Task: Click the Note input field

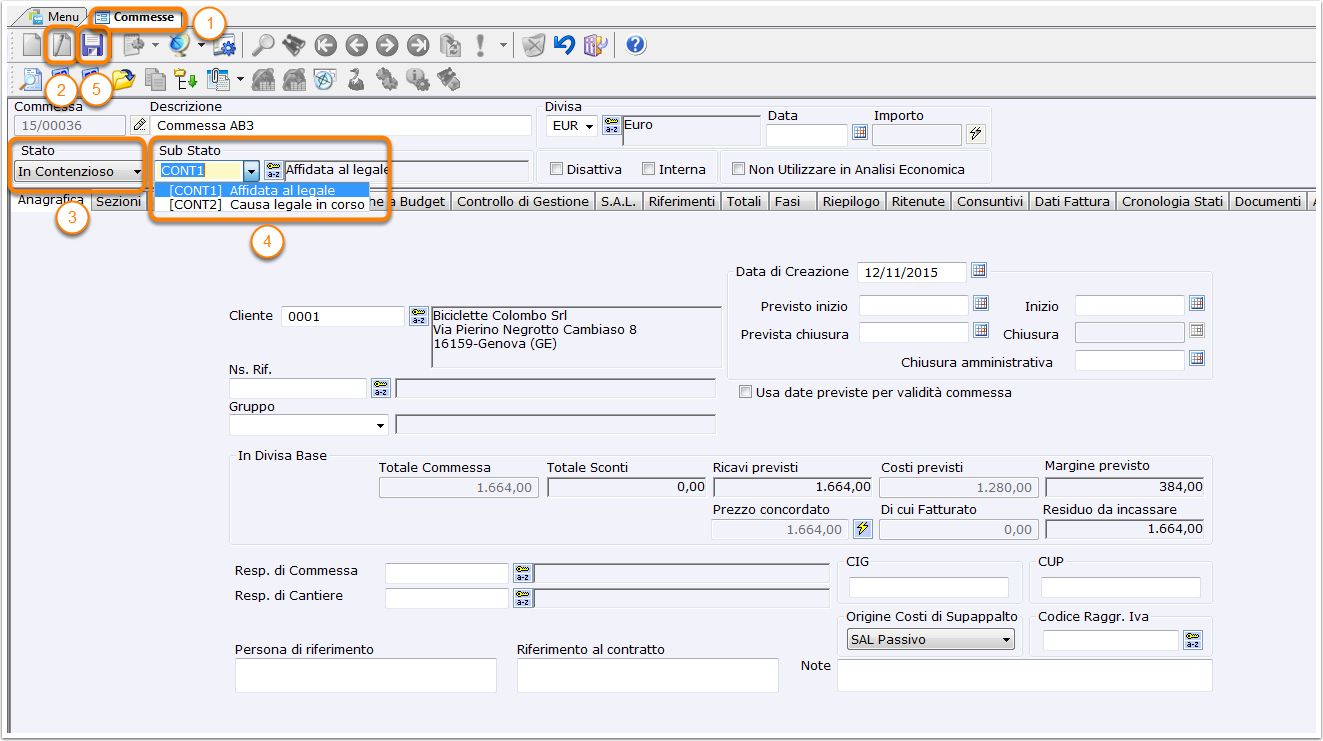Action: 1025,675
